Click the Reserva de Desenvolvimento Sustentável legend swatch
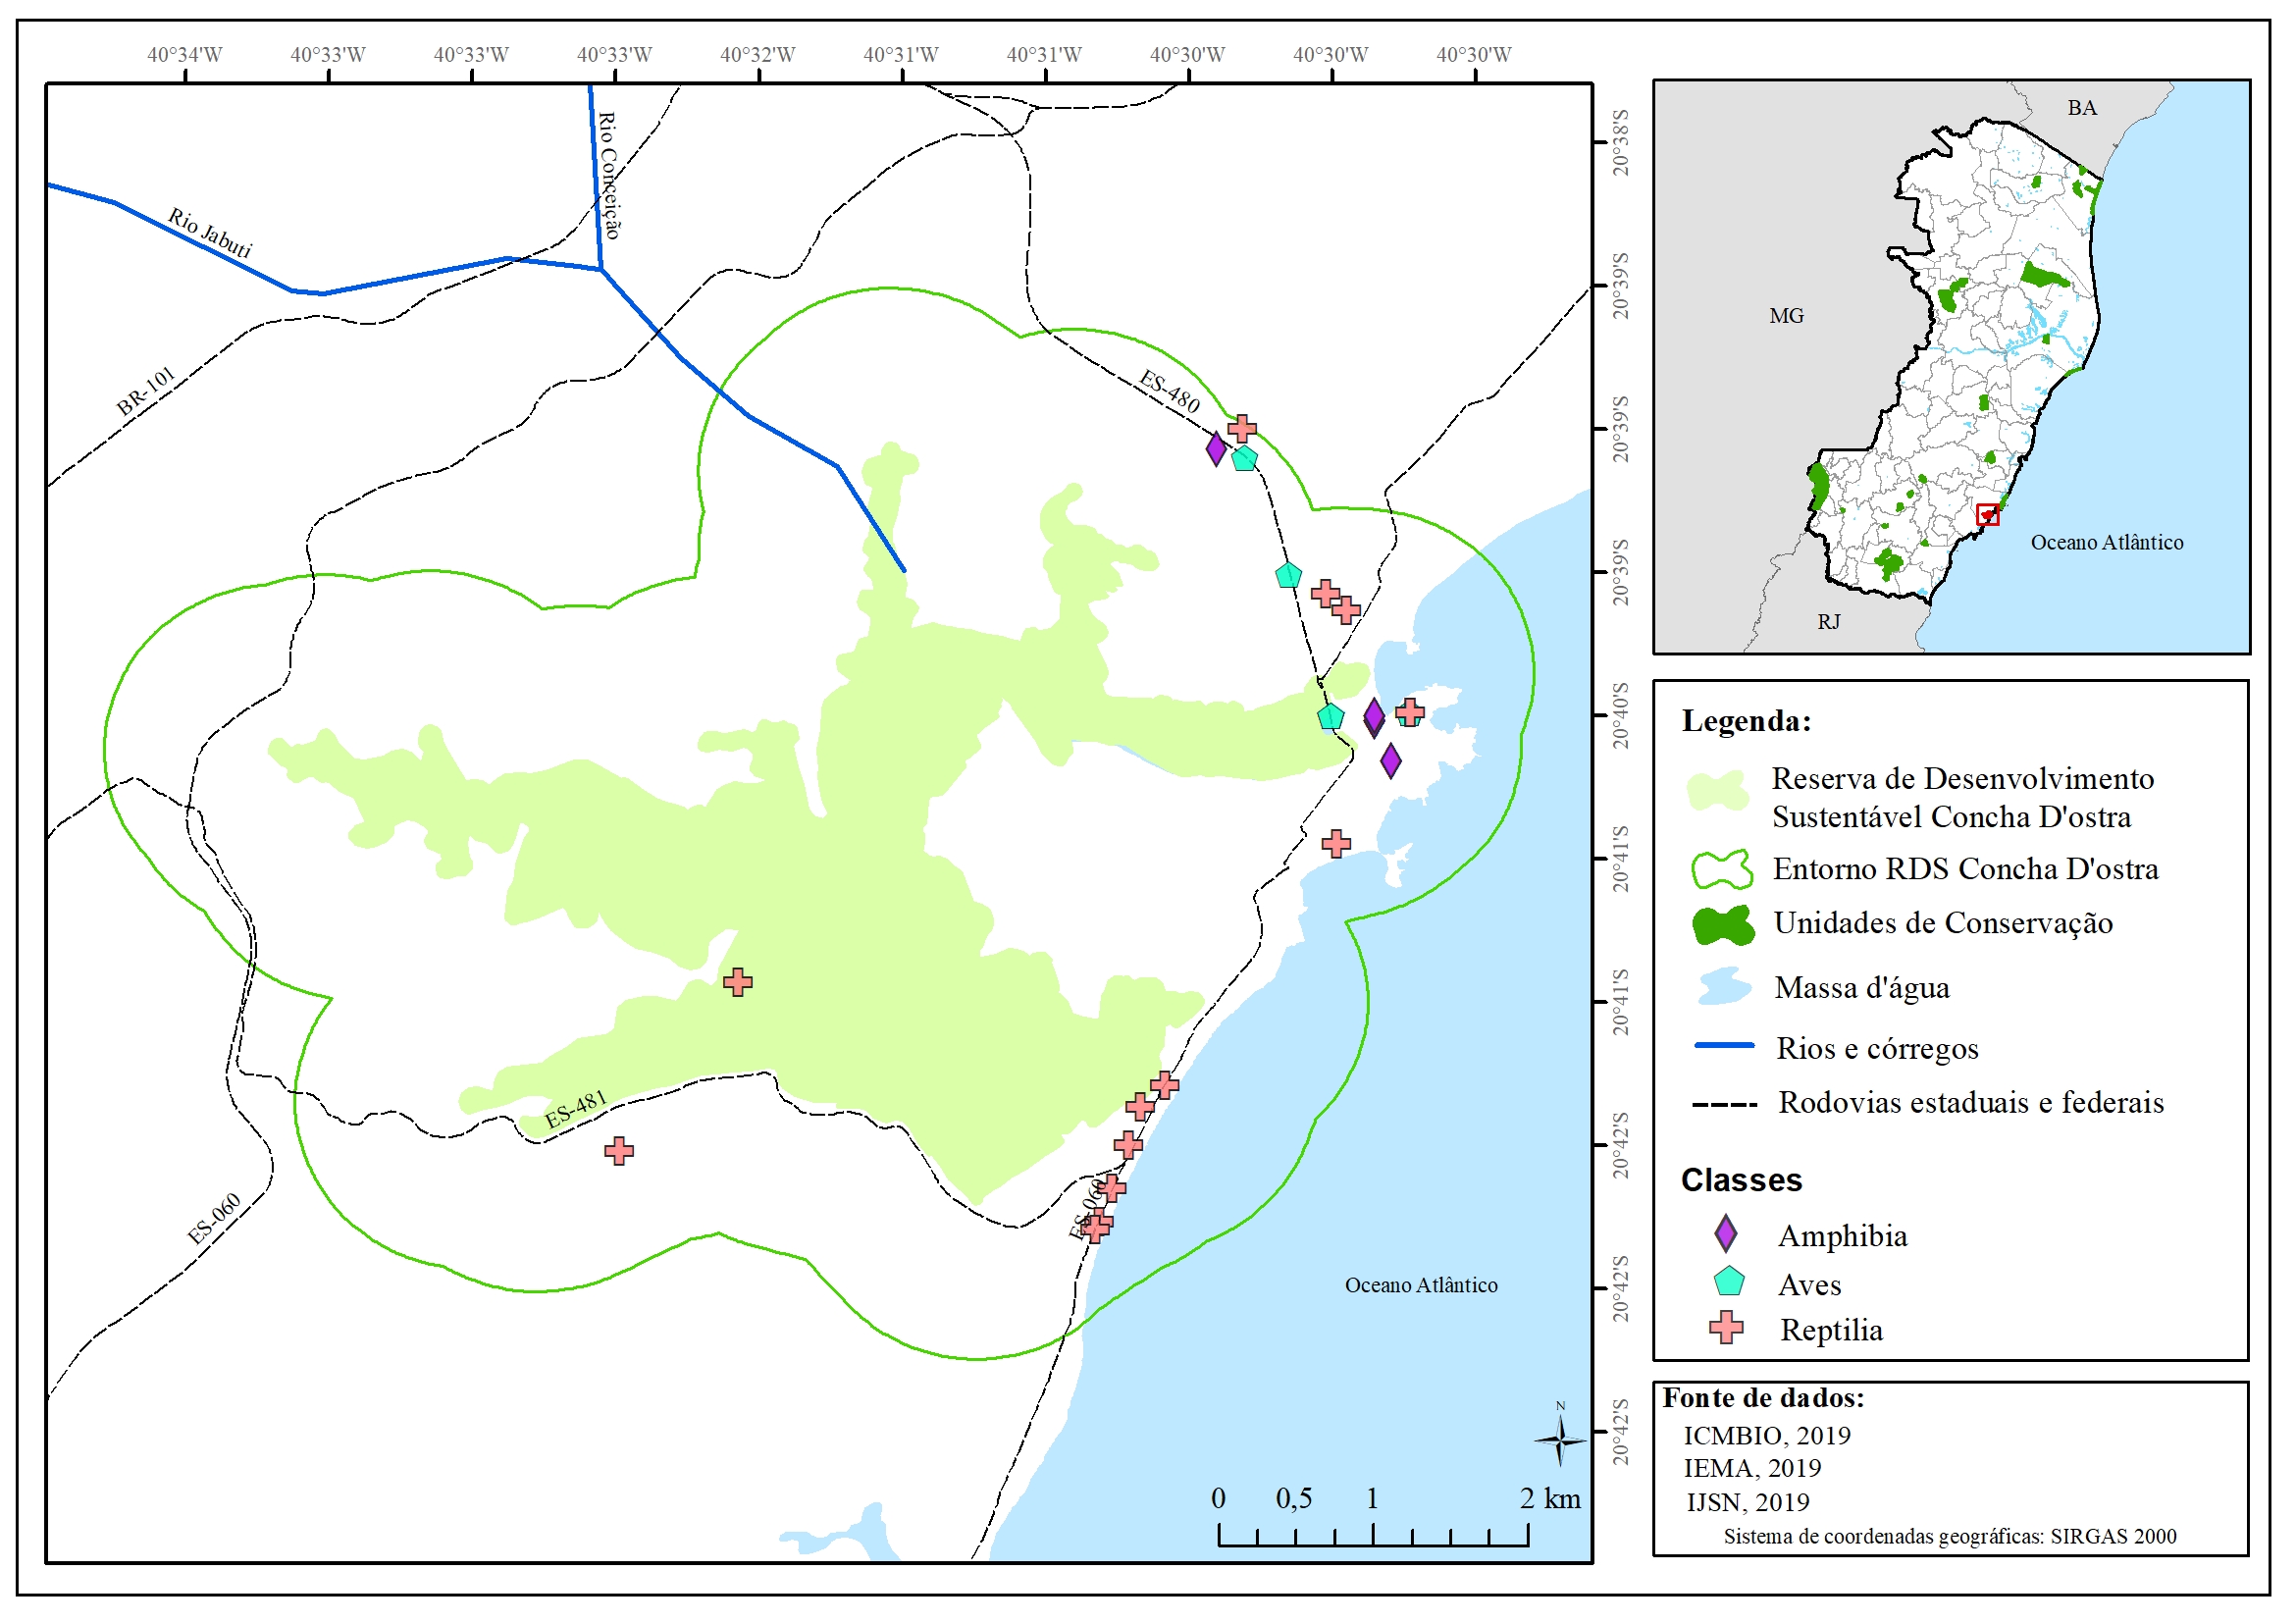Screen dimensions: 2296x1623 coord(1718,791)
